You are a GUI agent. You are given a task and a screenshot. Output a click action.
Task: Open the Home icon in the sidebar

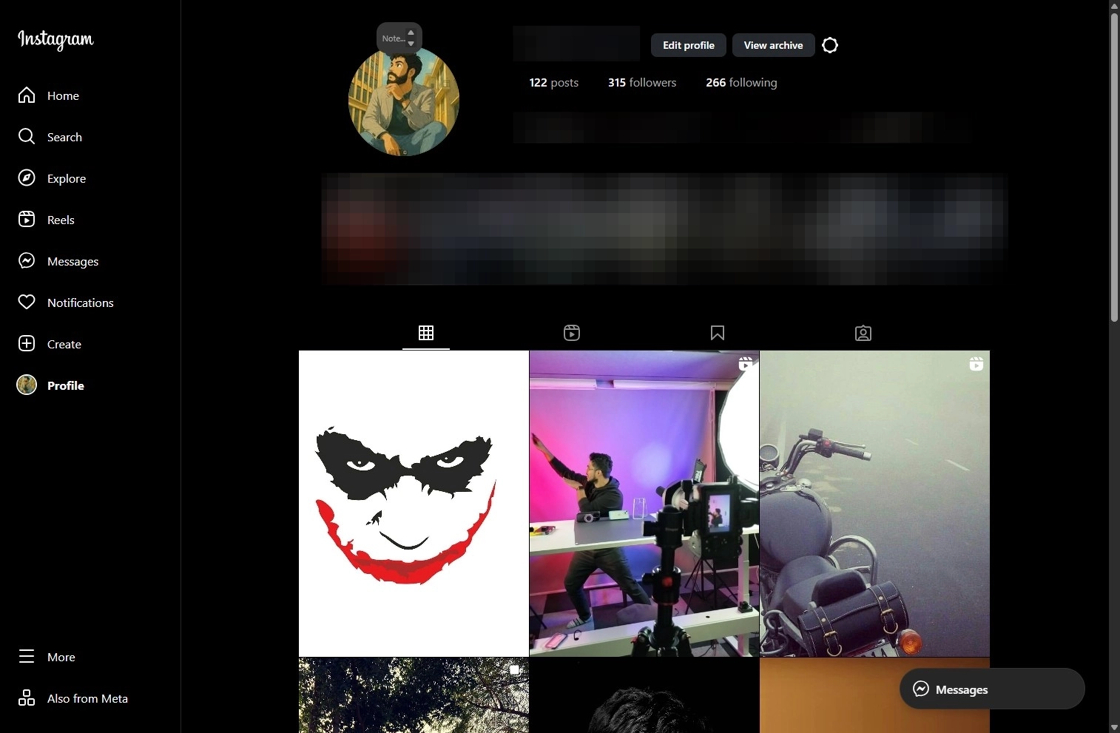[x=26, y=95]
